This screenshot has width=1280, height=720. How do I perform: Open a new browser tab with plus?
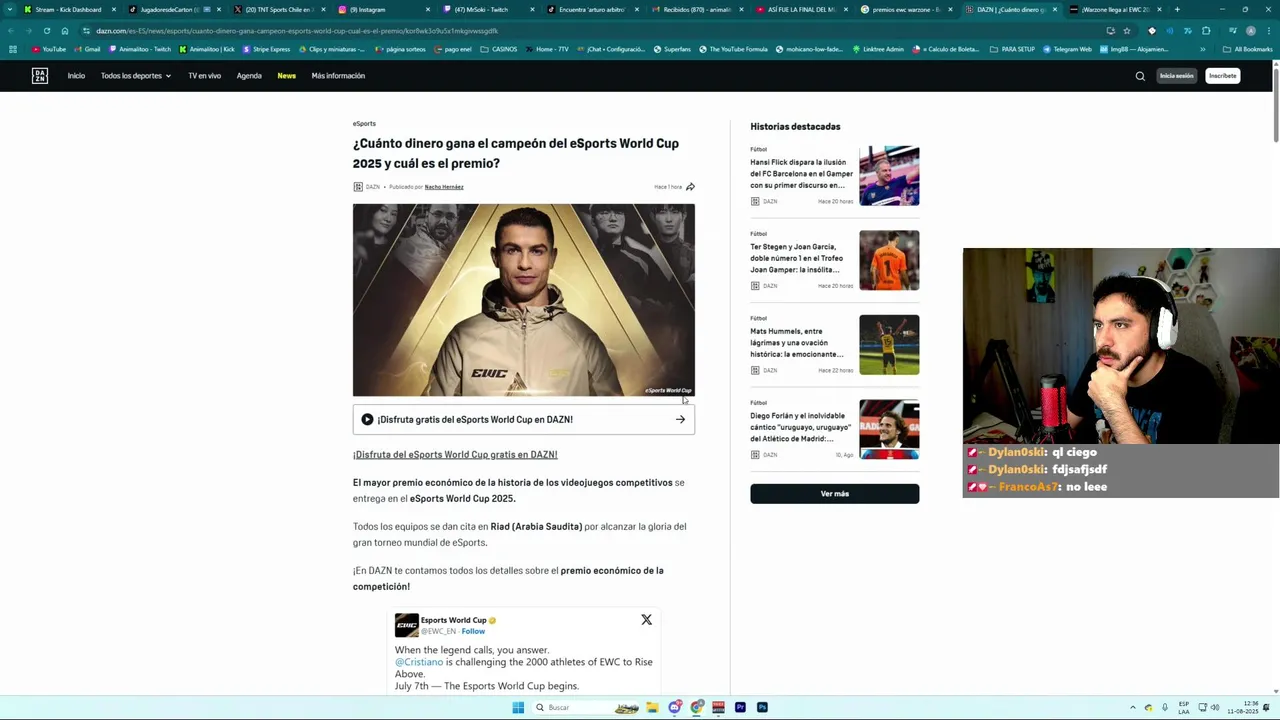click(1176, 10)
